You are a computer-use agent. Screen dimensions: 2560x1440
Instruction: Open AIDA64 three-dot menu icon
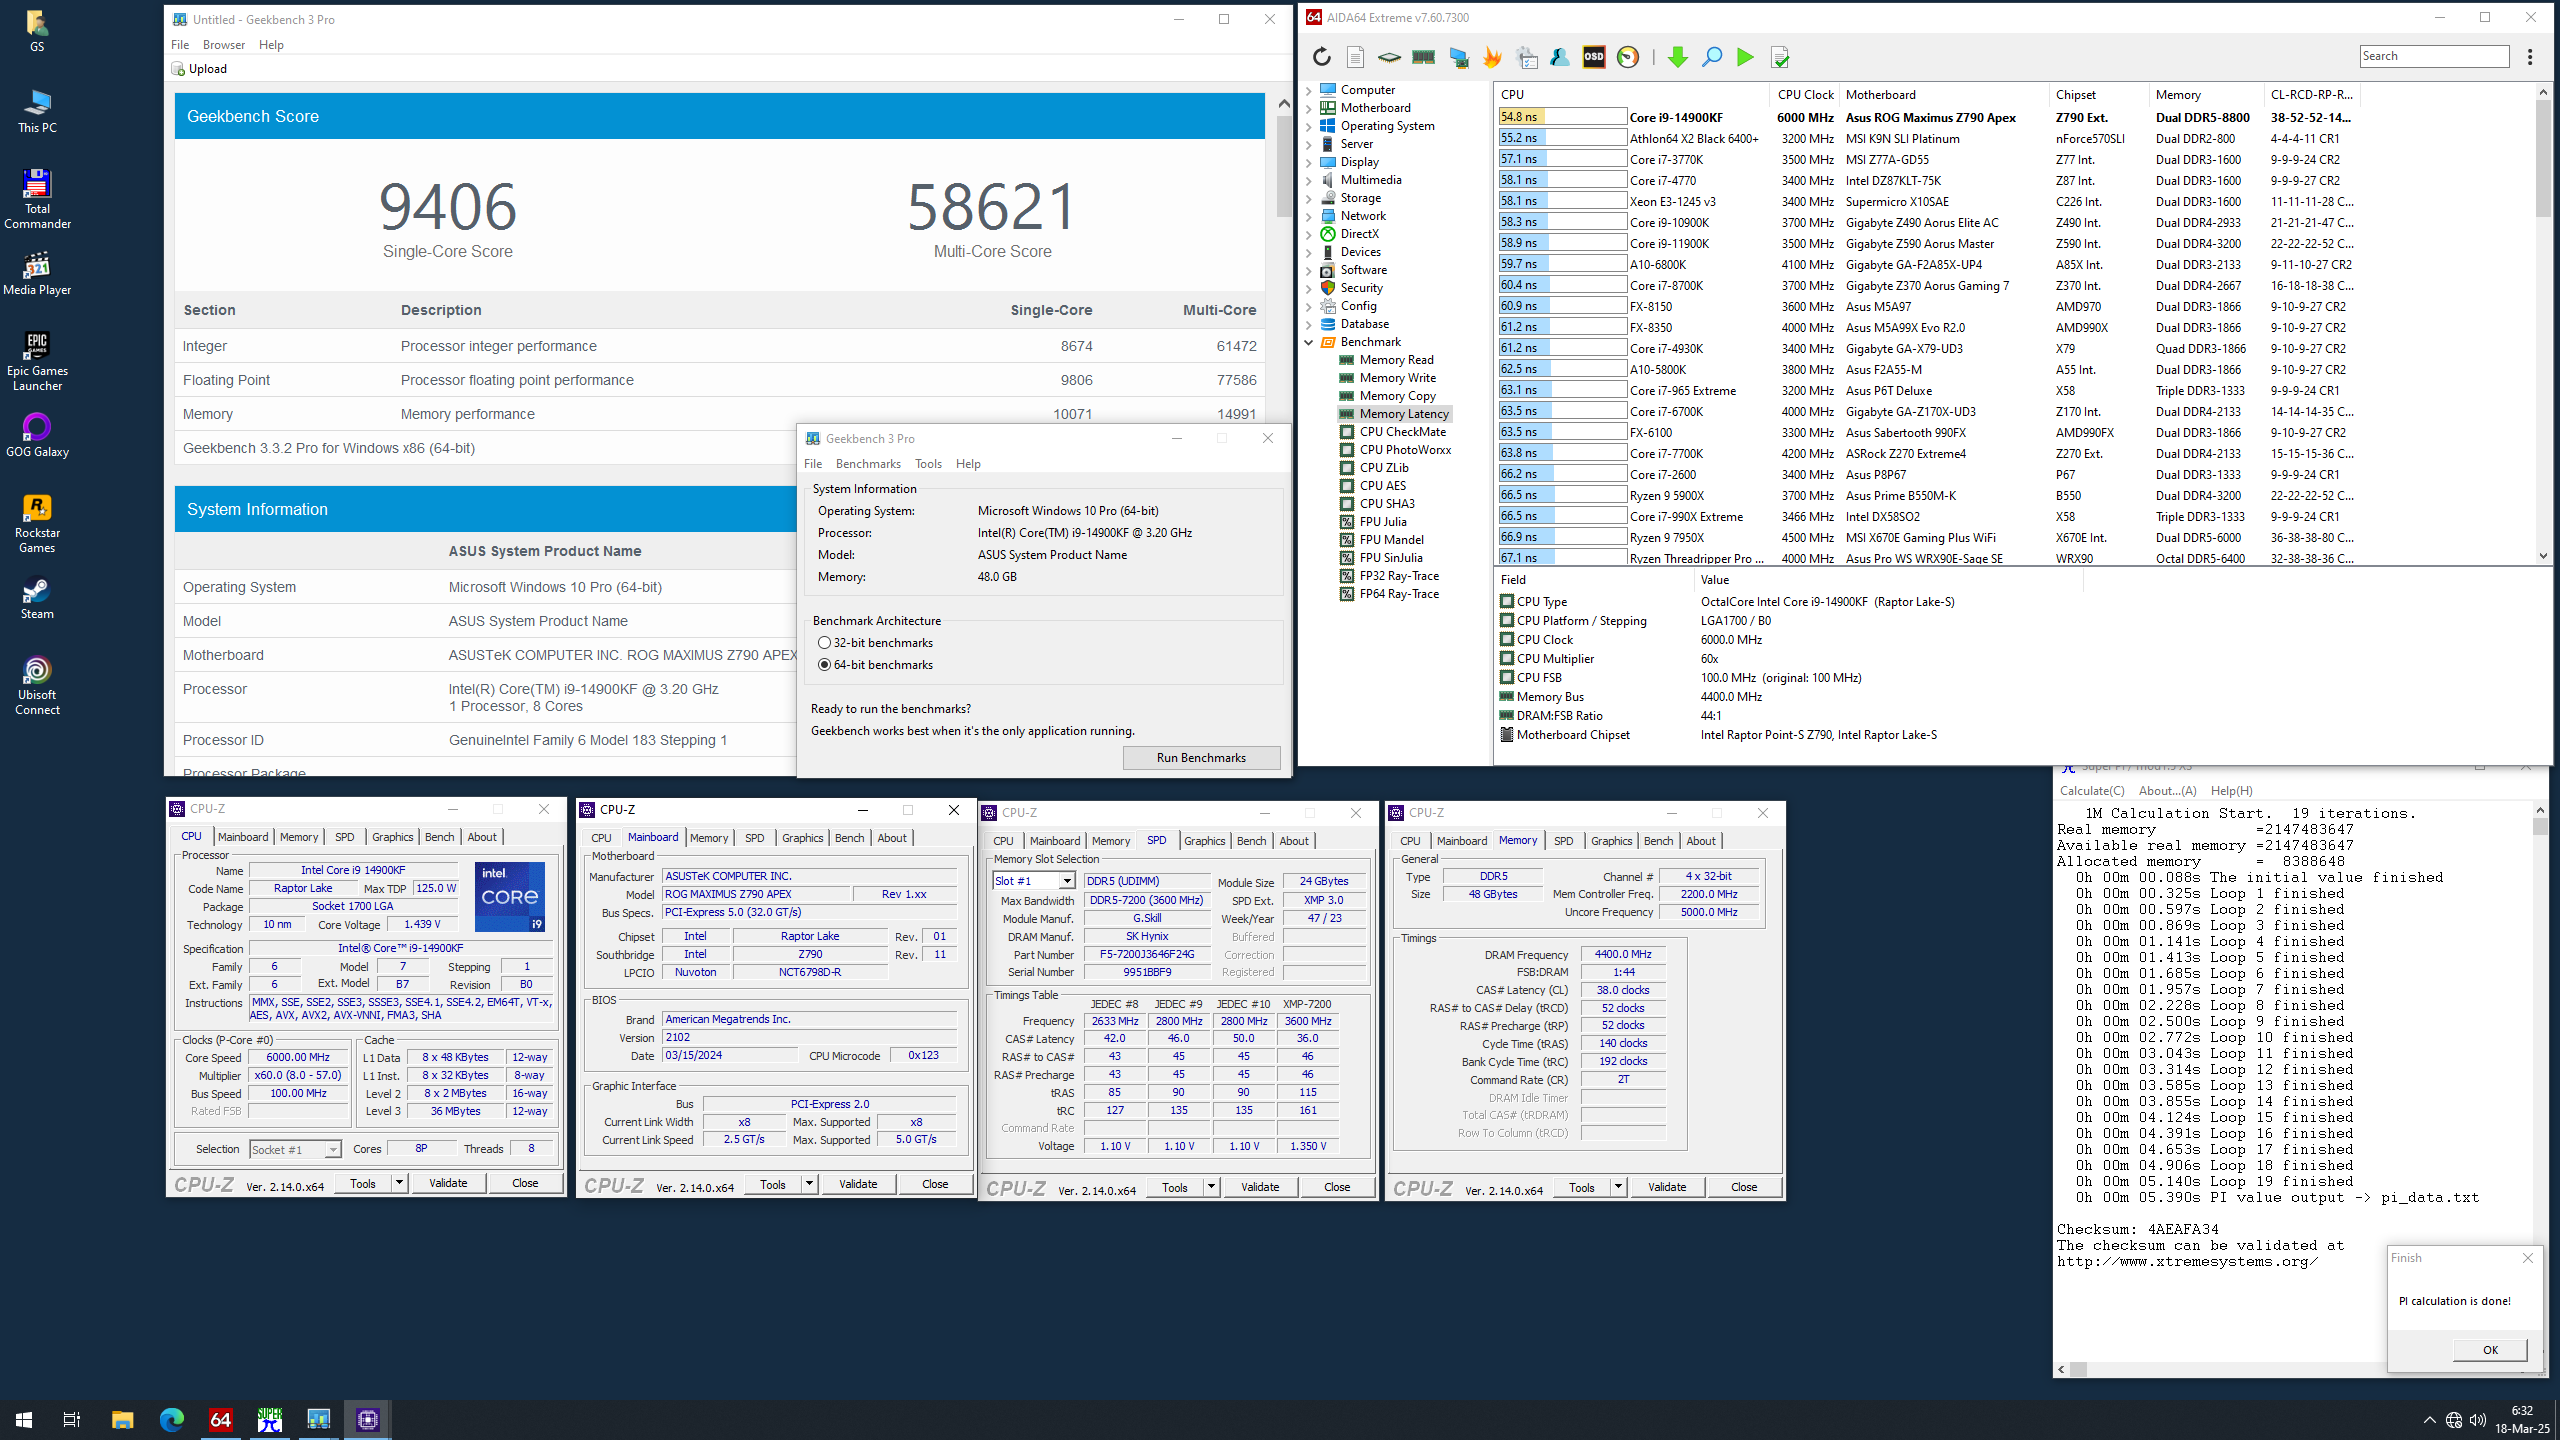[2530, 57]
